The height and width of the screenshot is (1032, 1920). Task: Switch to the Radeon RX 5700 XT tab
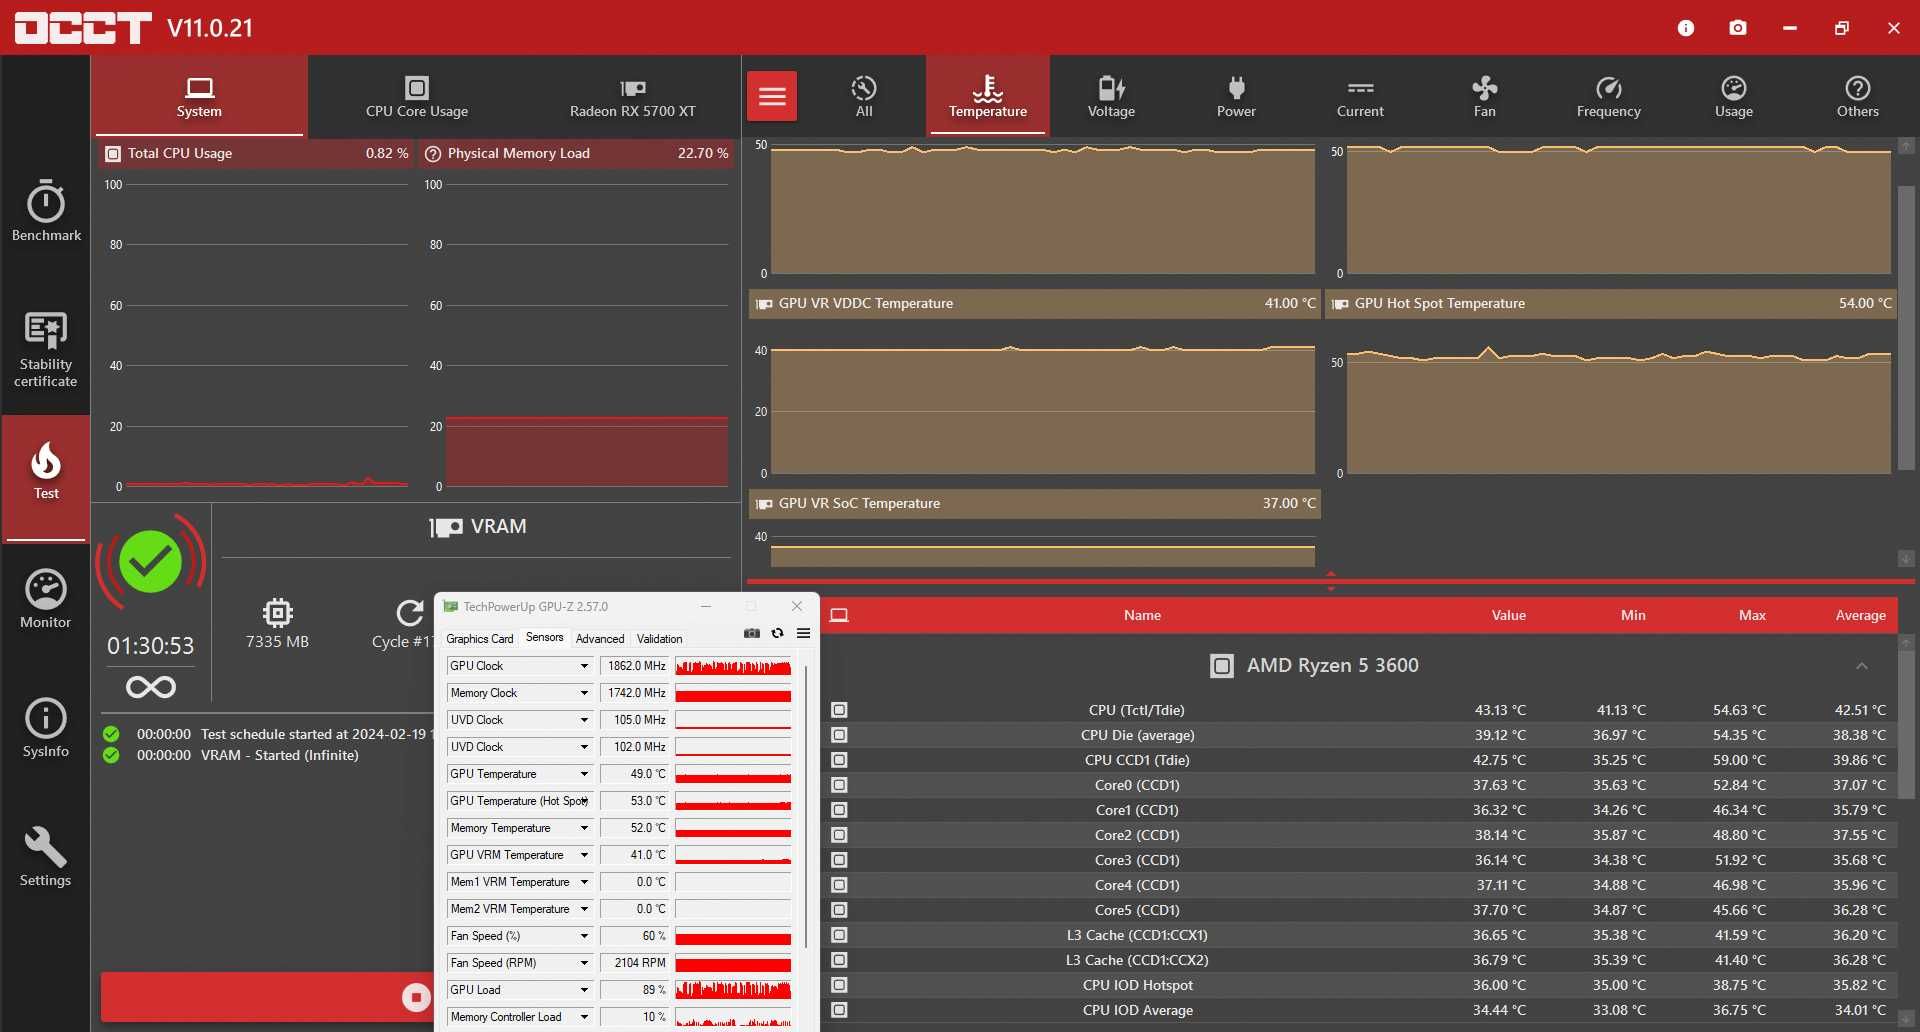[x=632, y=96]
